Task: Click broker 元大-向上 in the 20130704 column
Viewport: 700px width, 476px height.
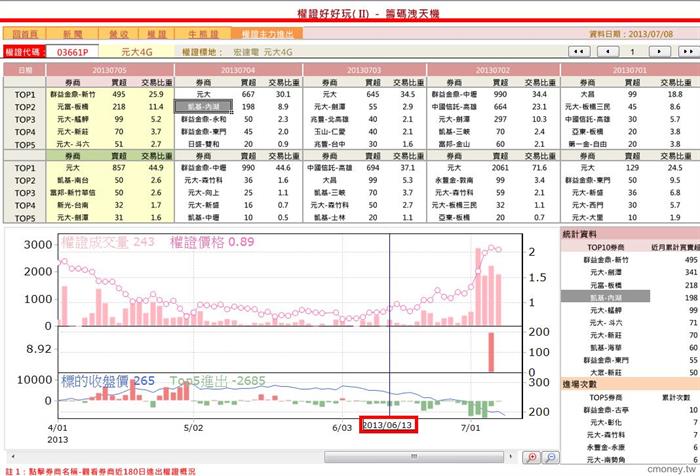Action: pos(203,193)
